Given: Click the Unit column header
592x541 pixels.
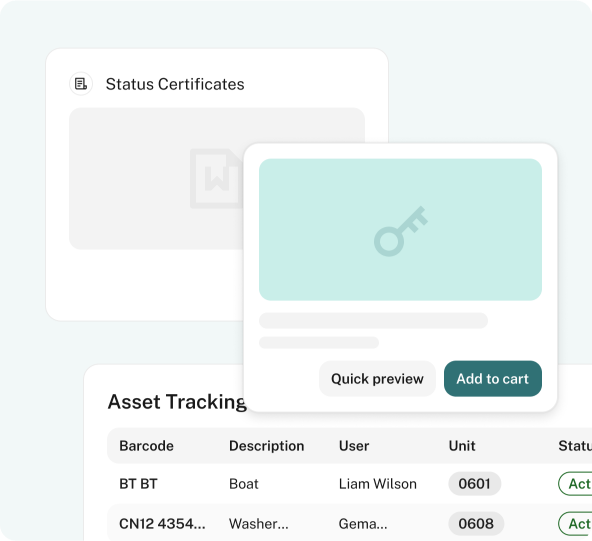Looking at the screenshot, I should coord(462,446).
